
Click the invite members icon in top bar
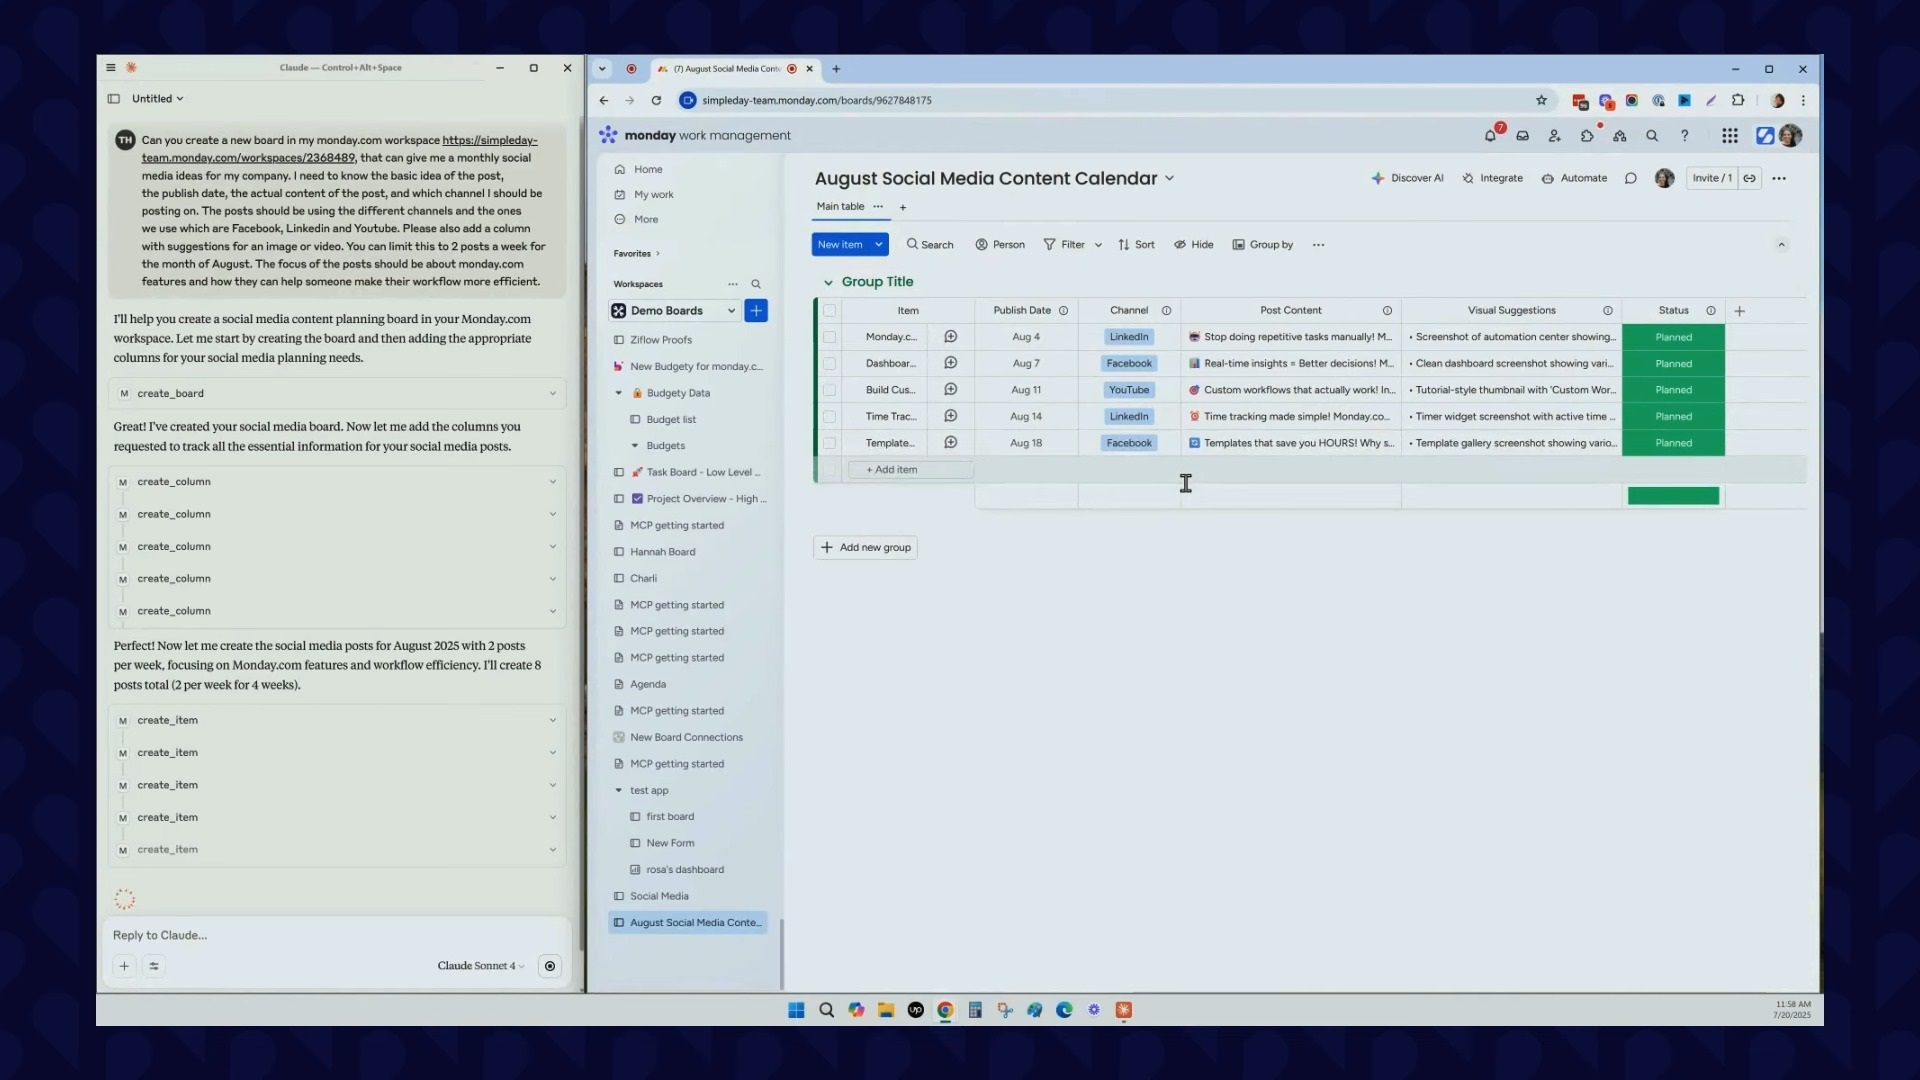[1554, 136]
